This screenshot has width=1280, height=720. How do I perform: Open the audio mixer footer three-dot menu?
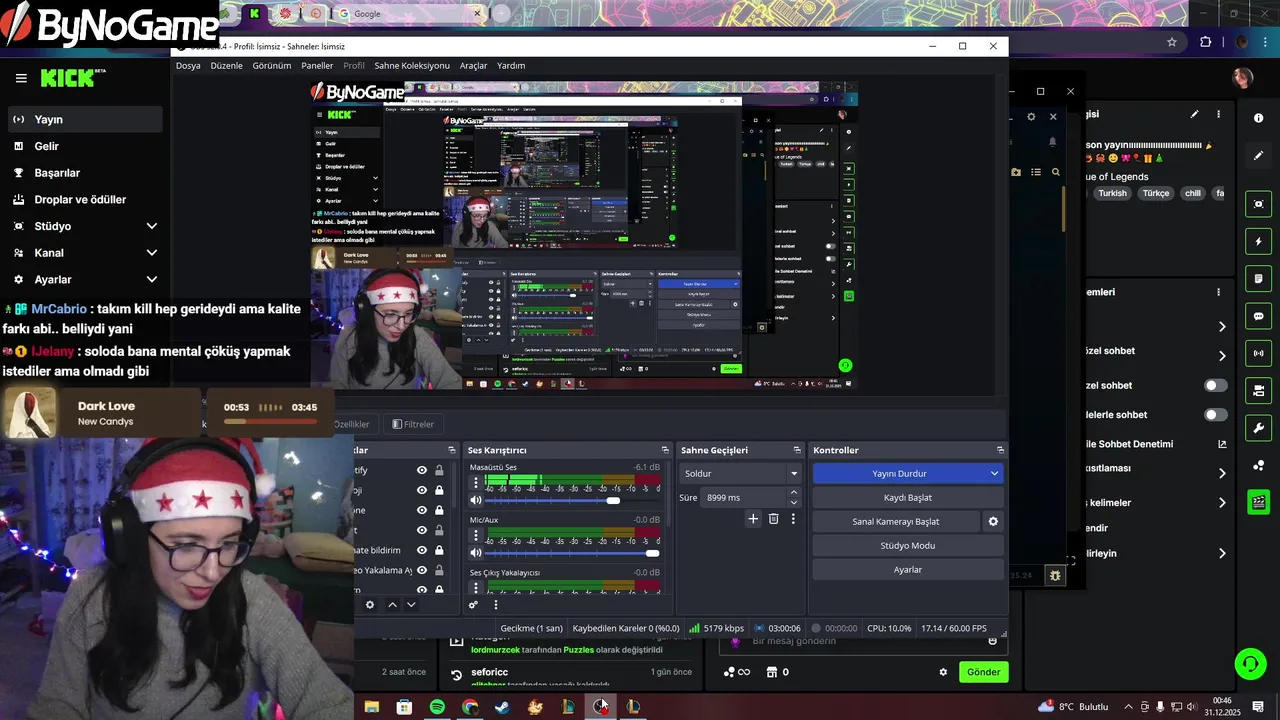[x=496, y=604]
